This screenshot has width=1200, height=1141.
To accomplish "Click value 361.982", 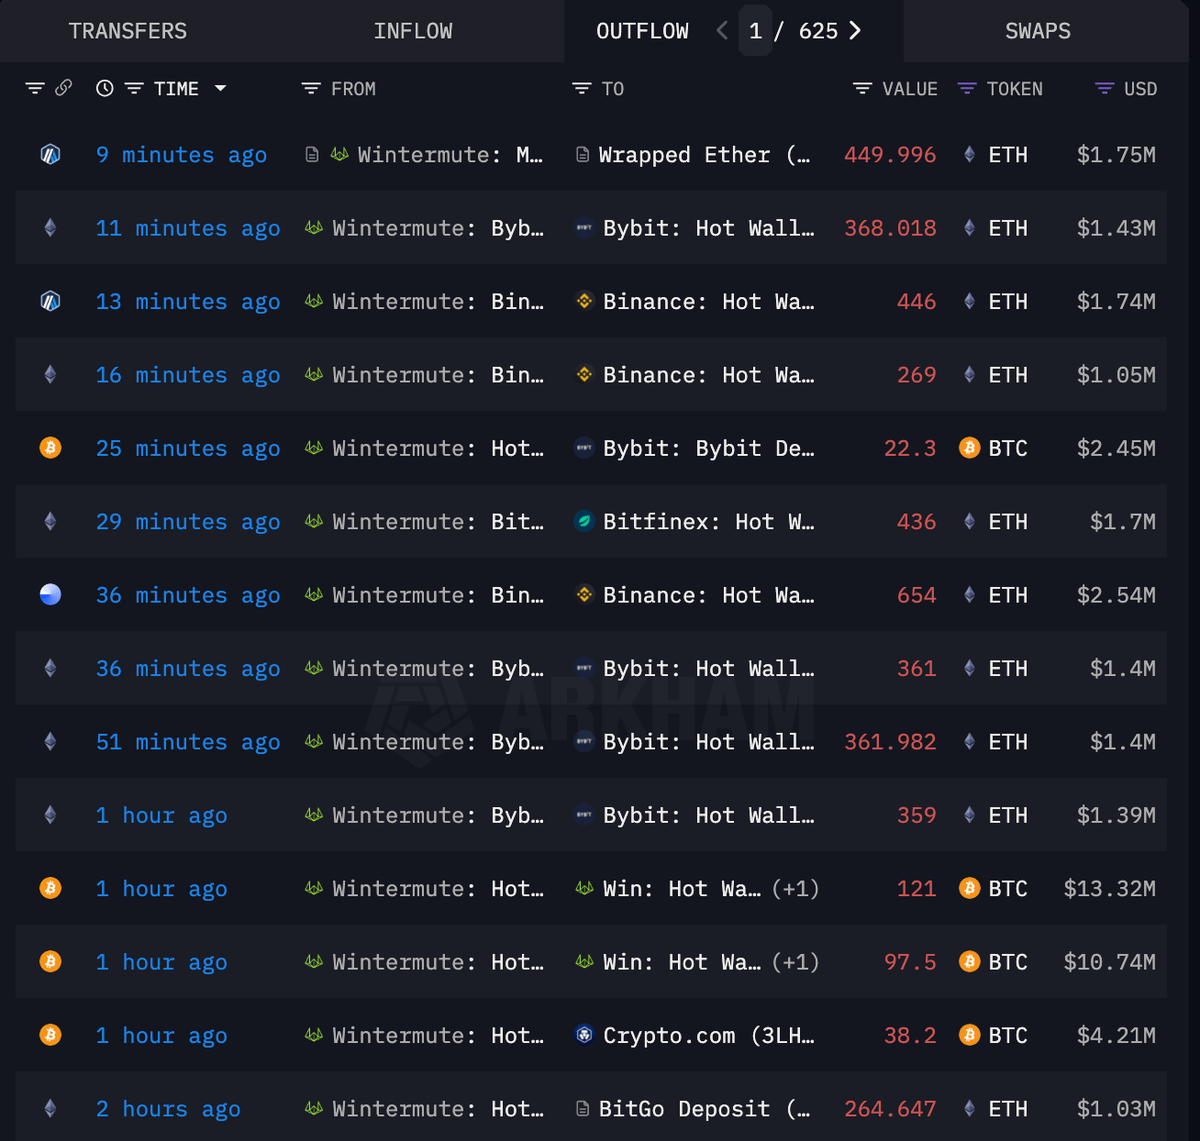I will pos(890,742).
